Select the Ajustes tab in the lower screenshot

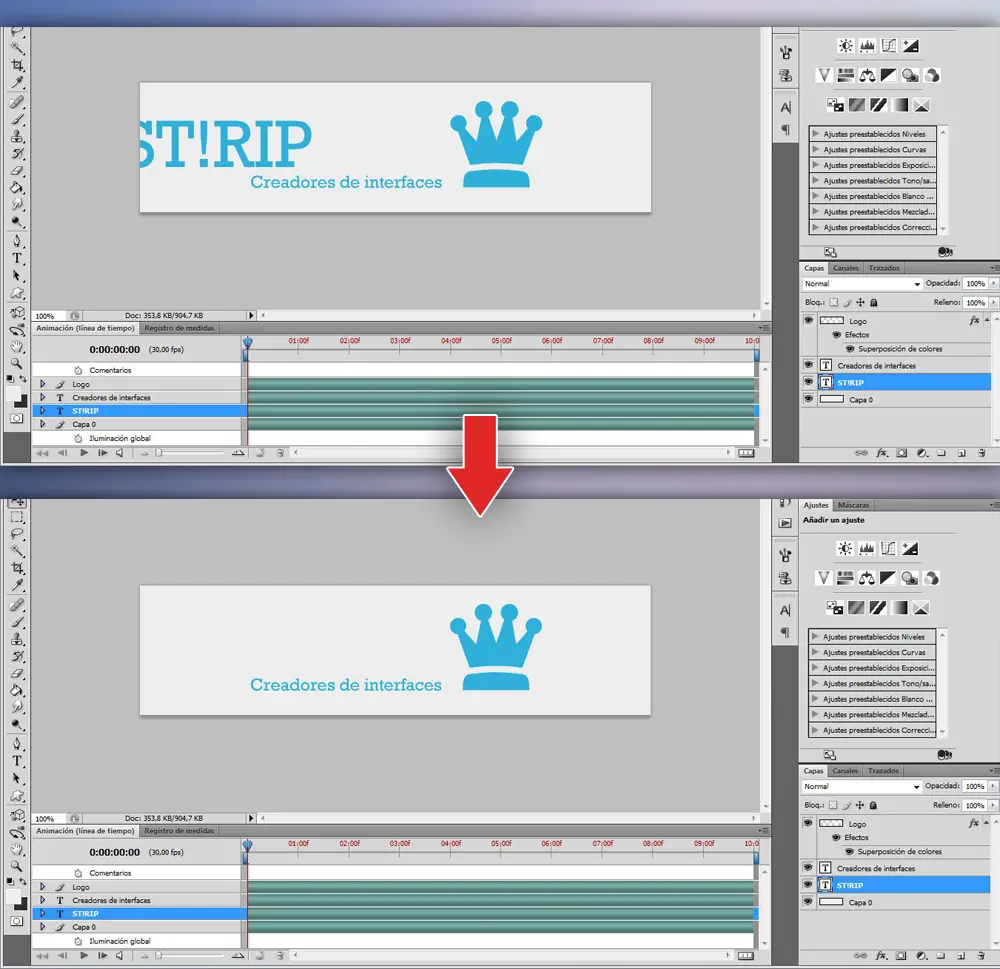816,505
